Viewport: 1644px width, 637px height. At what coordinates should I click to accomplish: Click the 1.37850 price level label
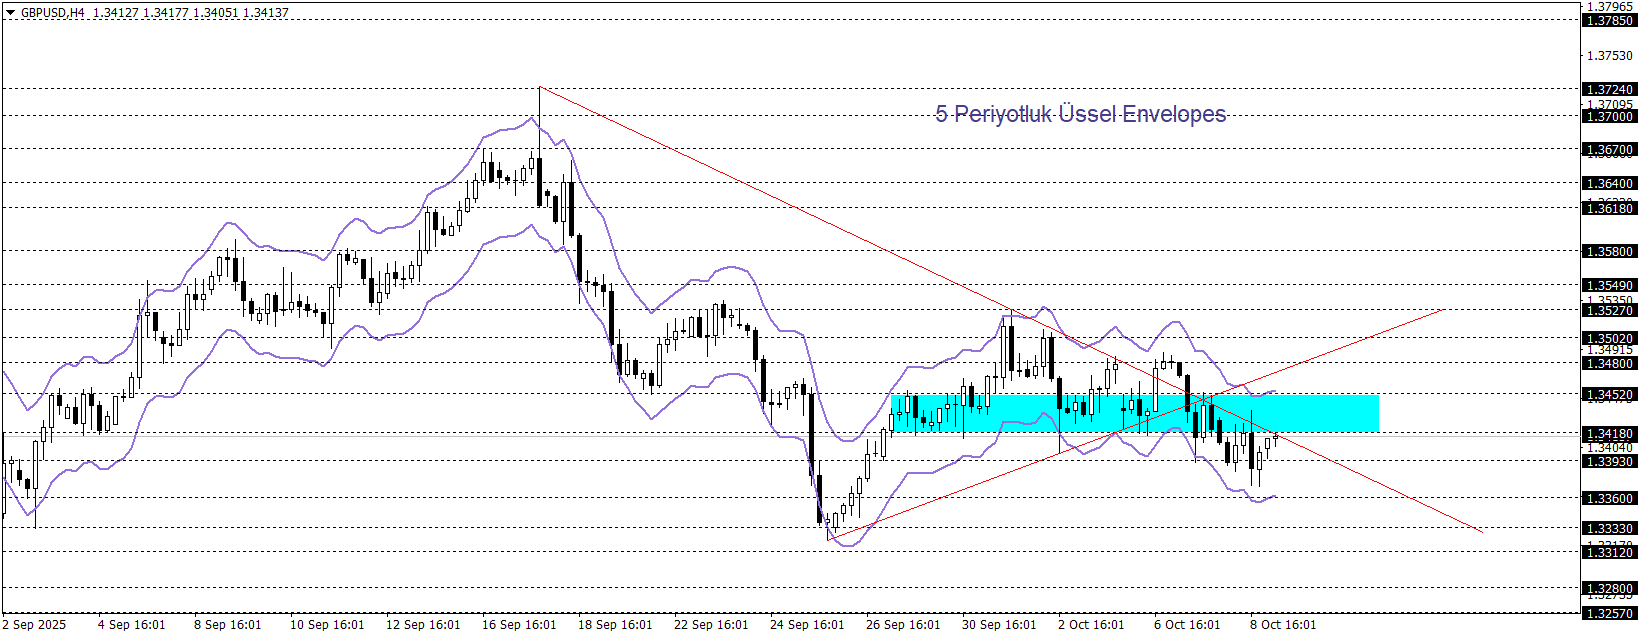coord(1609,20)
